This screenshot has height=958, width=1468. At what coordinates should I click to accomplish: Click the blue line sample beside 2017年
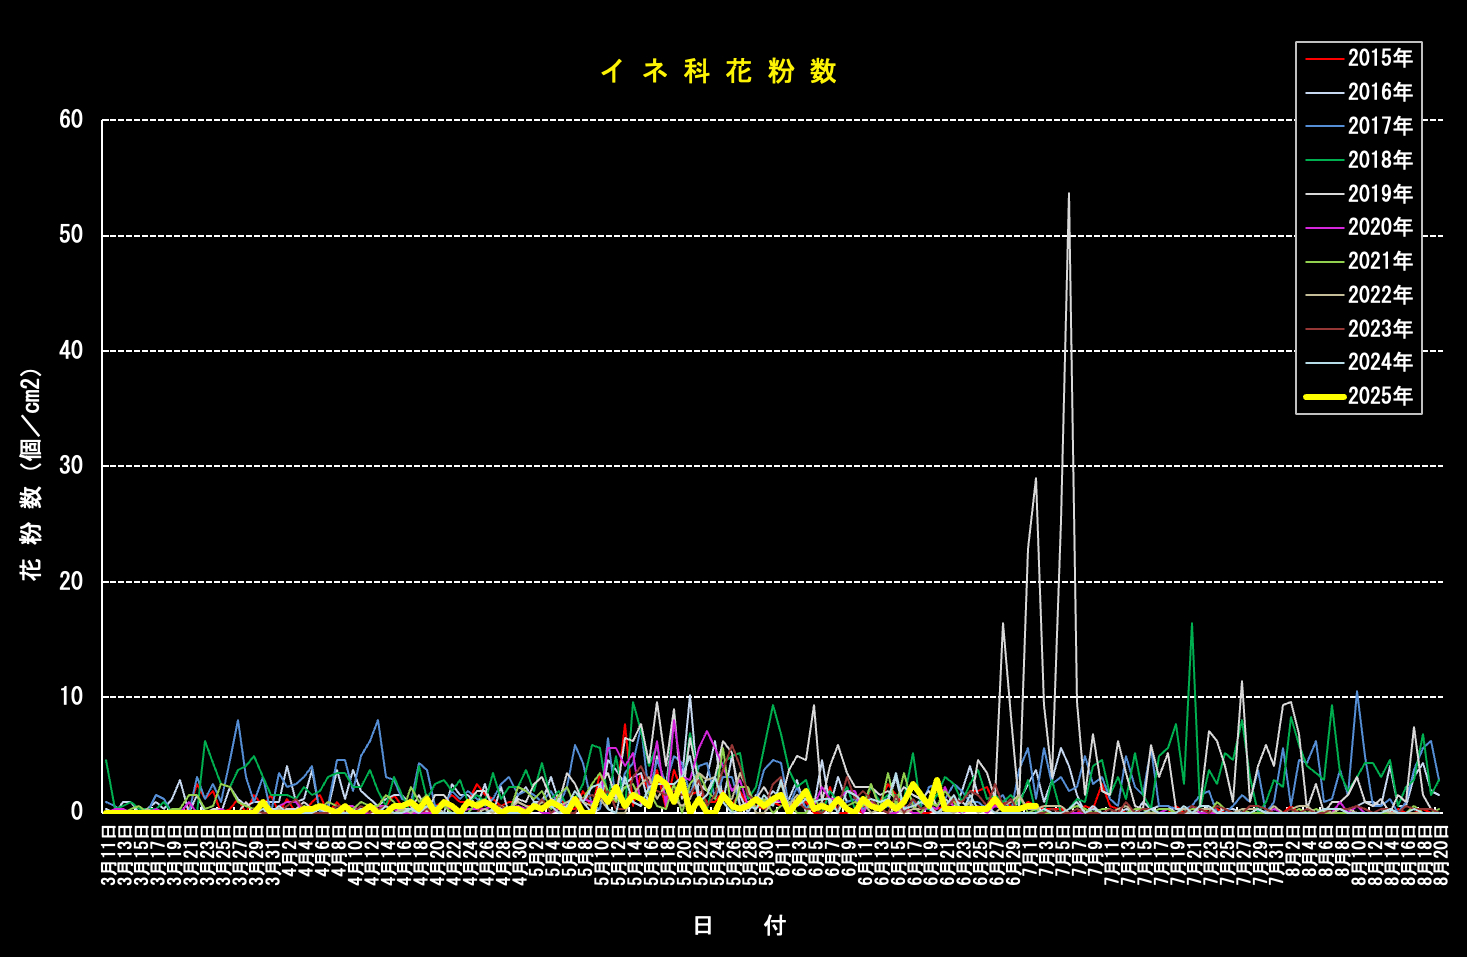click(1324, 126)
